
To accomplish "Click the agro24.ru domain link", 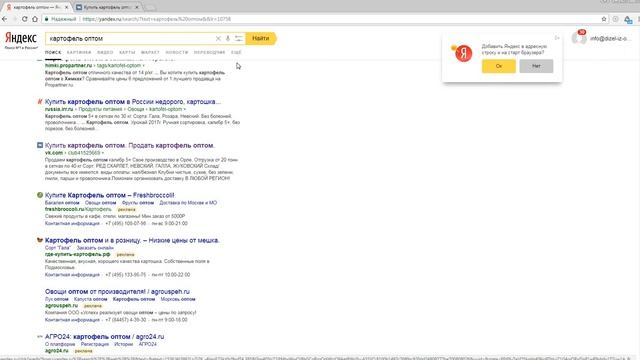I will click(x=57, y=351).
